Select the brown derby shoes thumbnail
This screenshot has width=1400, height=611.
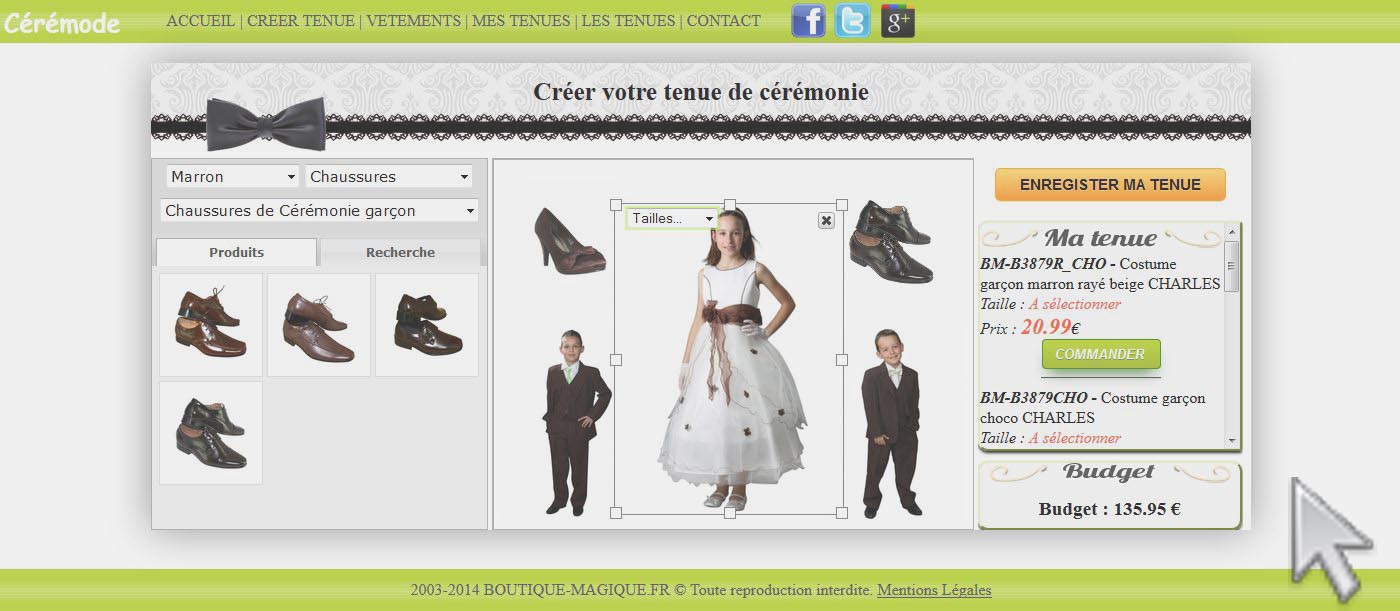(x=210, y=324)
